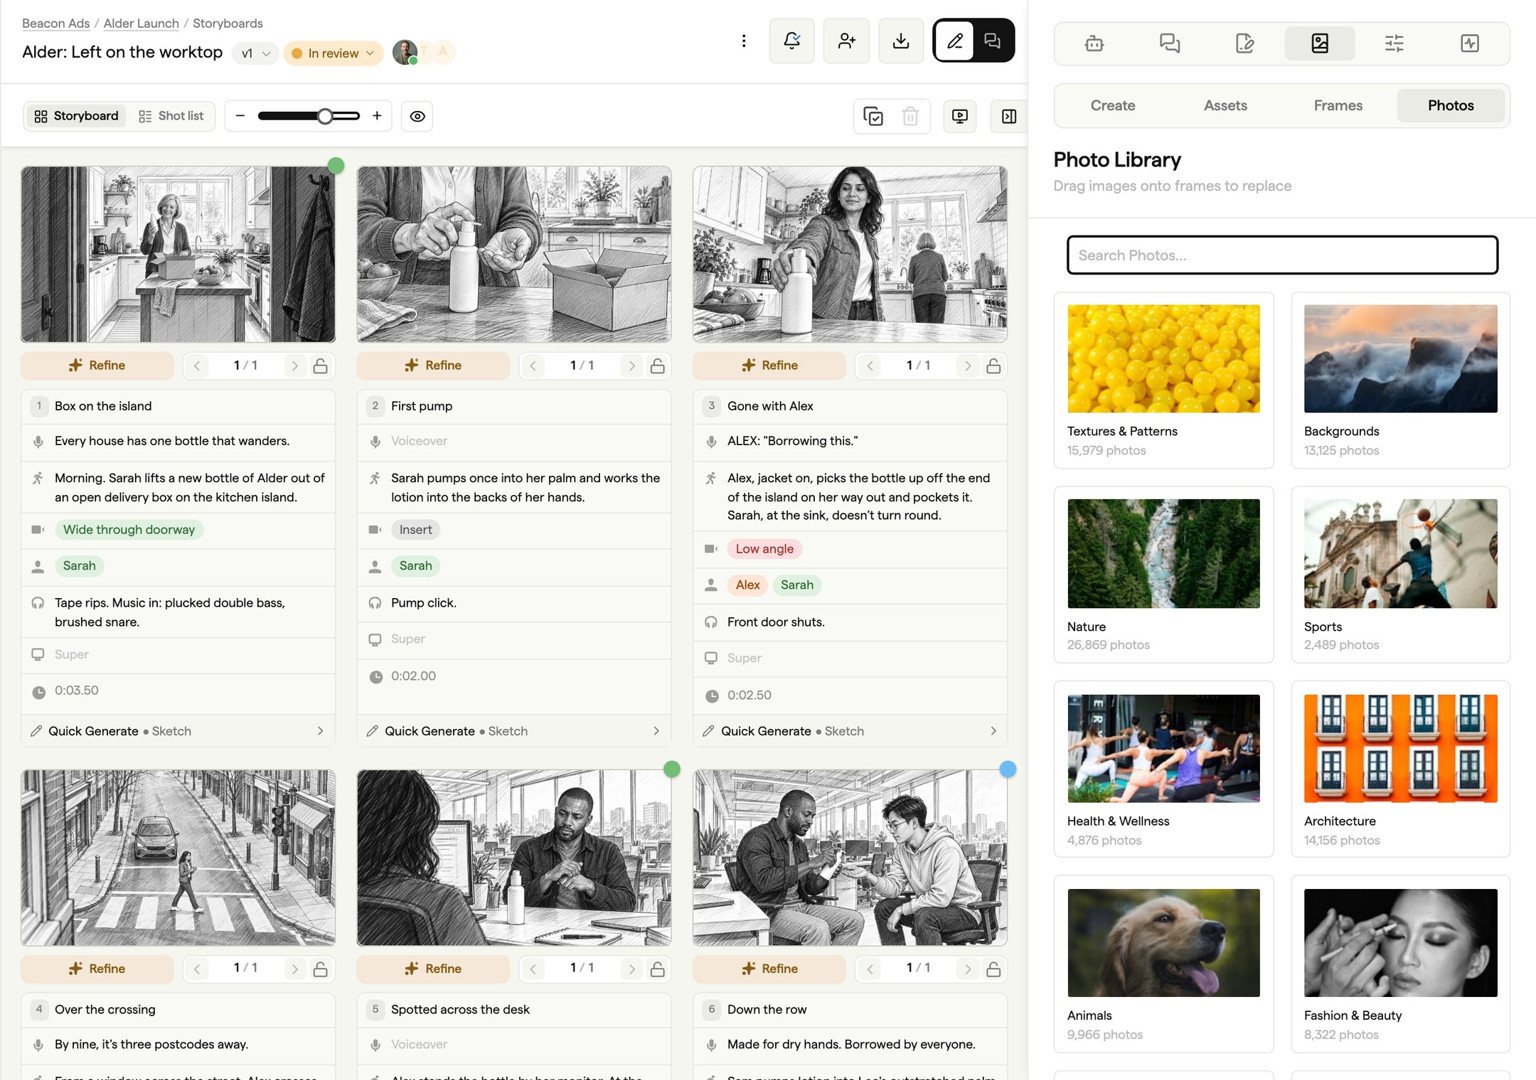Switch to Shot list view

(x=171, y=116)
